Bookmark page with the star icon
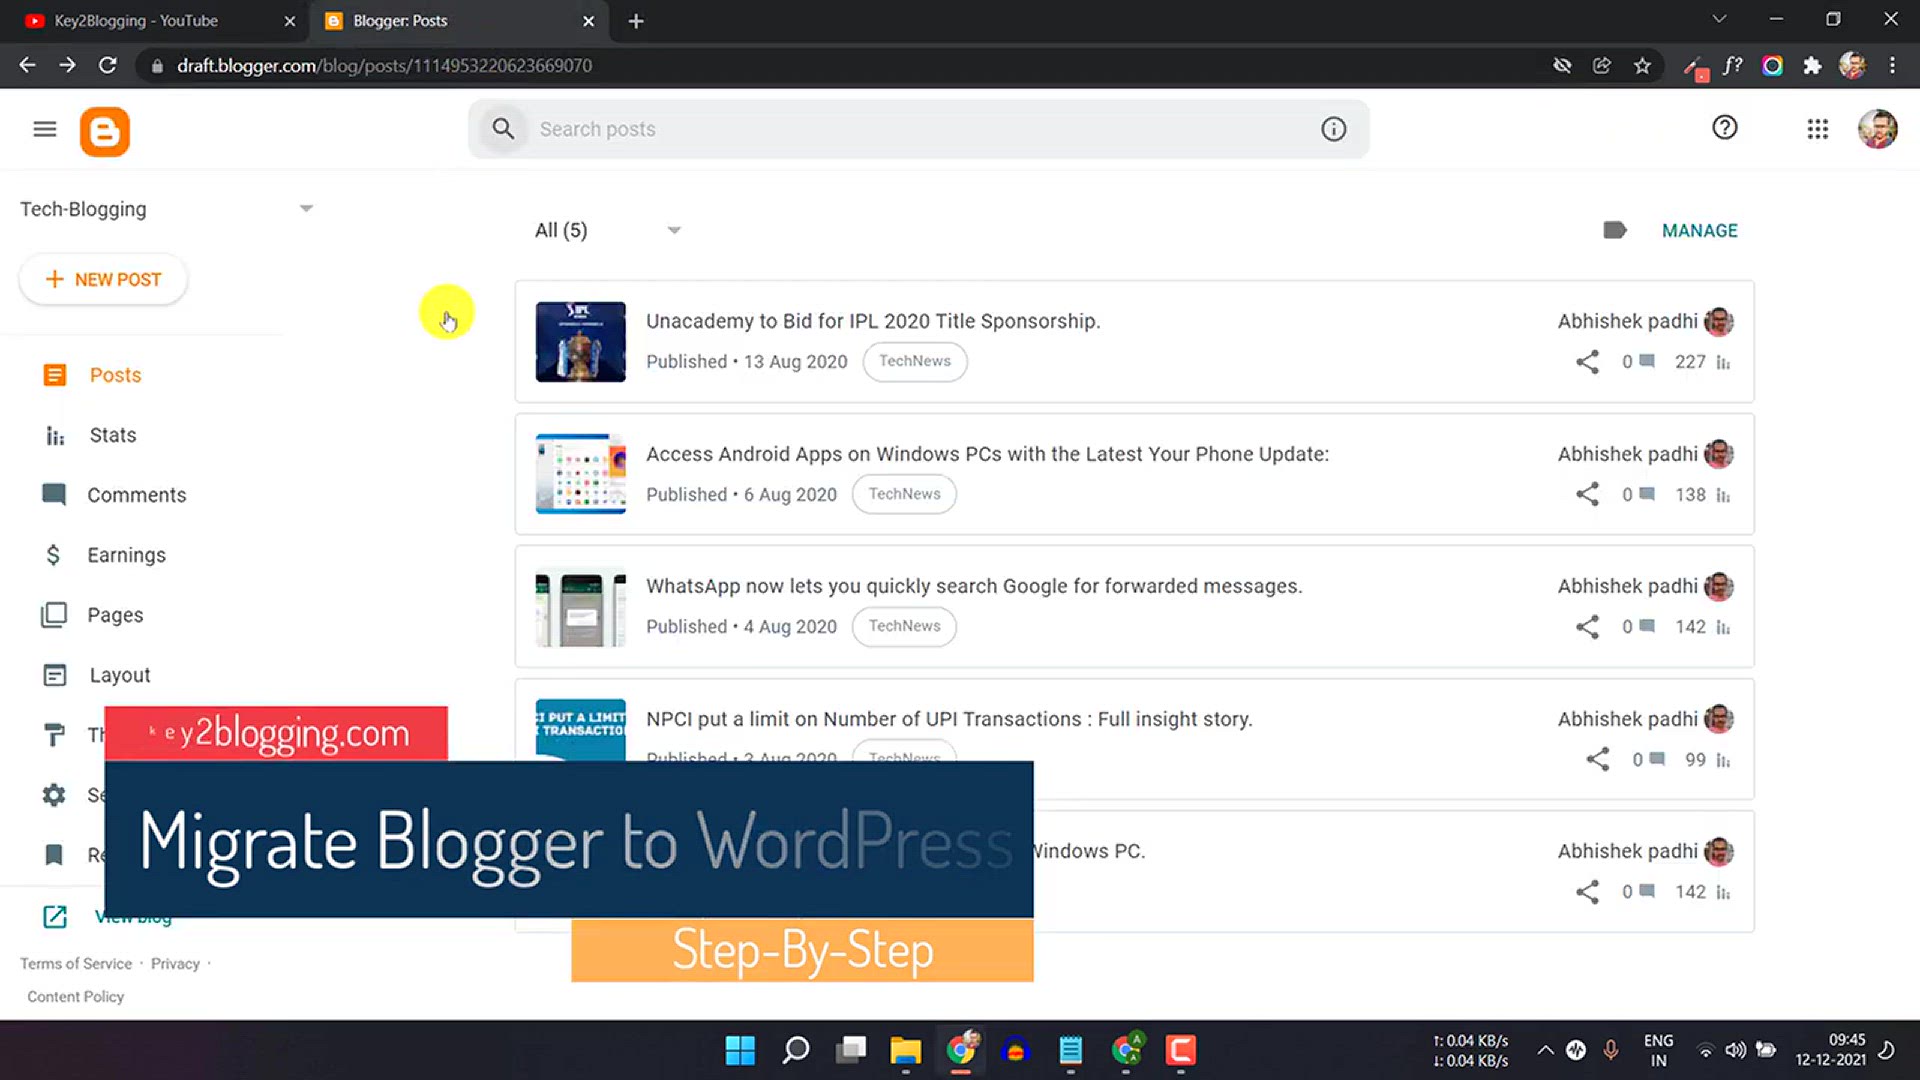This screenshot has width=1920, height=1080. coord(1642,66)
